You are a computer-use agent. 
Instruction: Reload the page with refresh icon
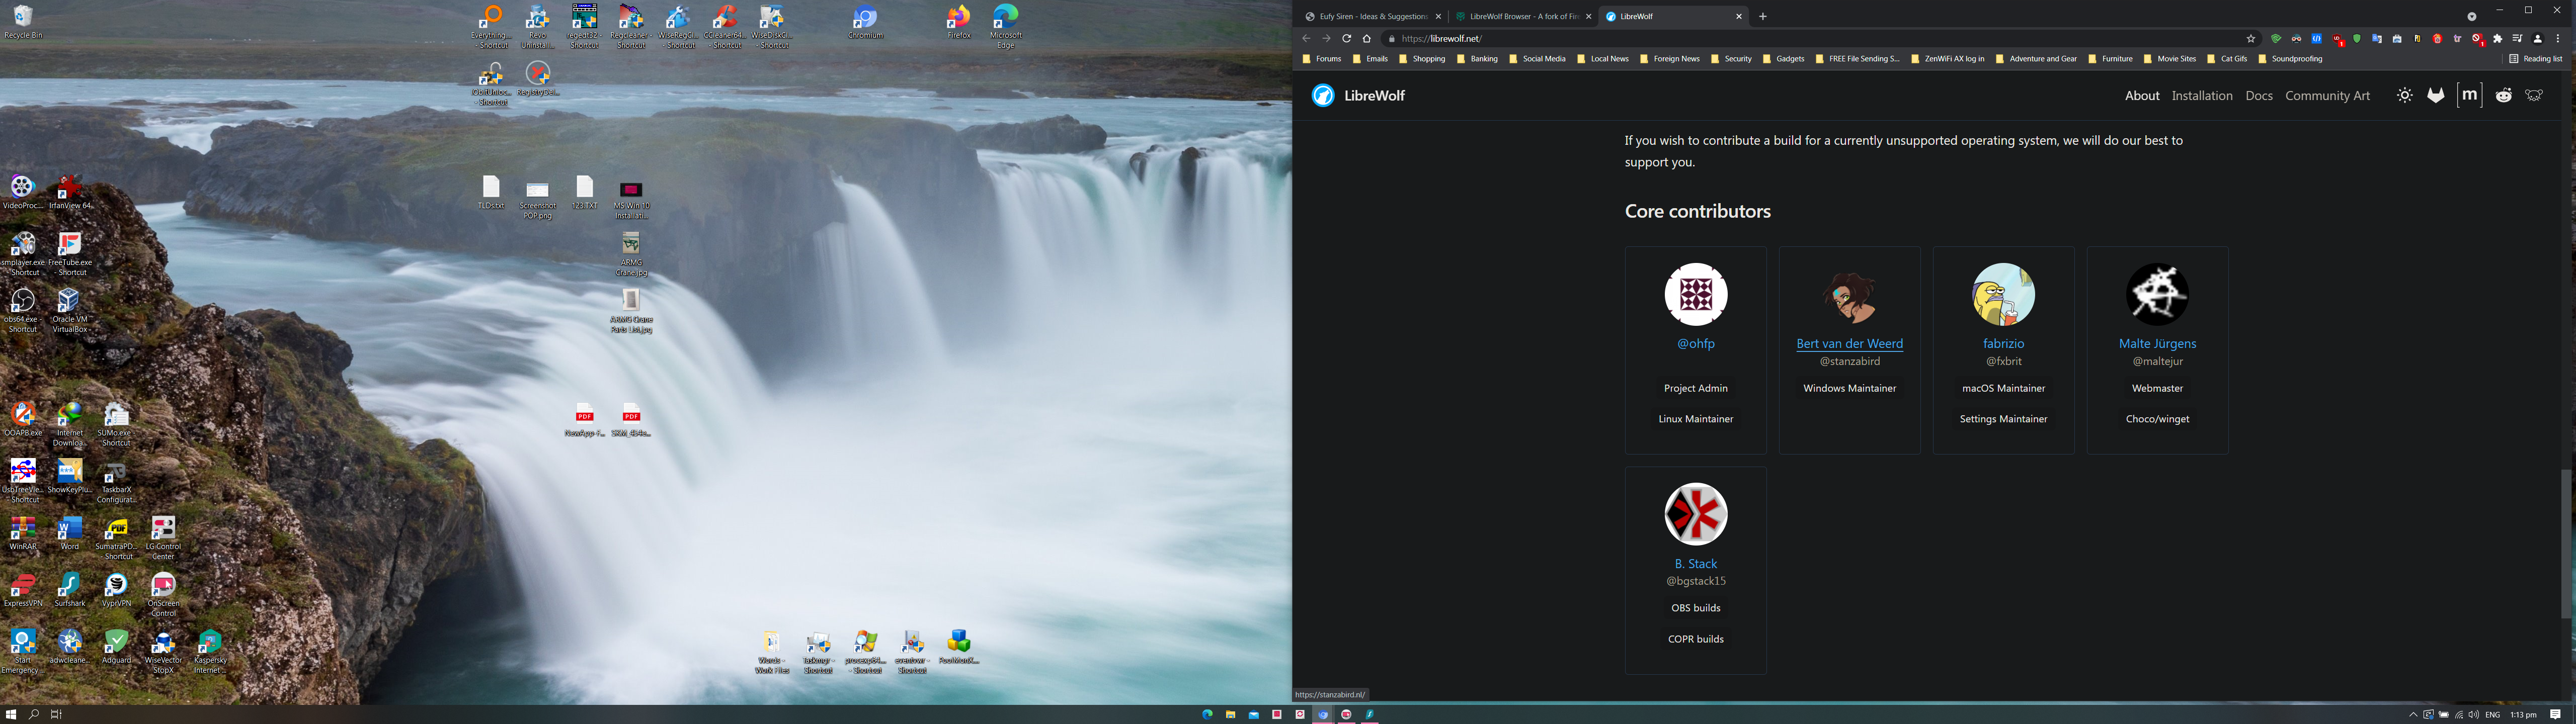pos(1347,39)
